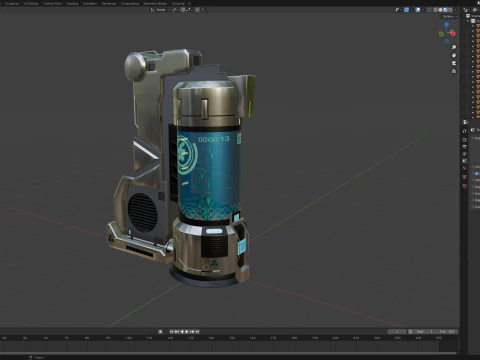Open the Scripting workspace tab

(178, 3)
